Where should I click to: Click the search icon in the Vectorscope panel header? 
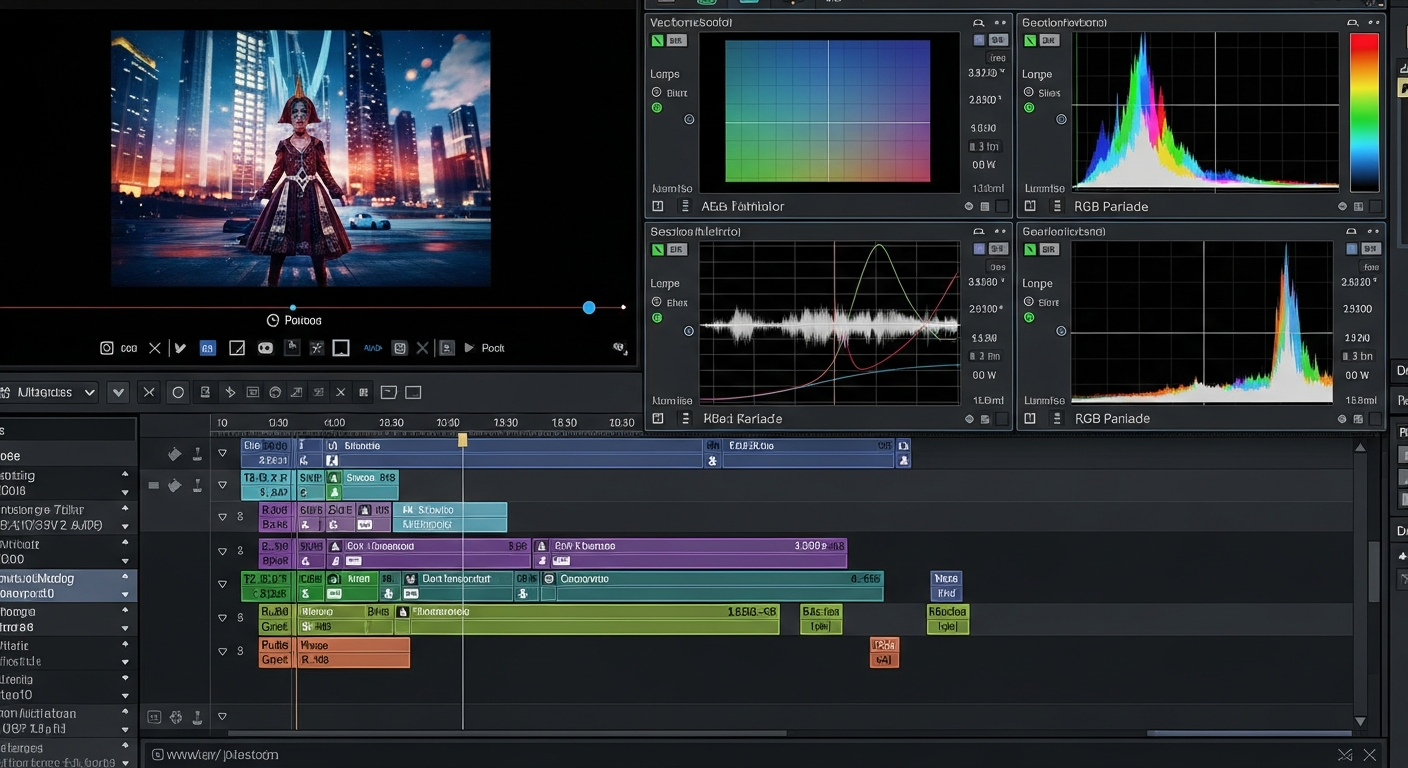tap(978, 22)
